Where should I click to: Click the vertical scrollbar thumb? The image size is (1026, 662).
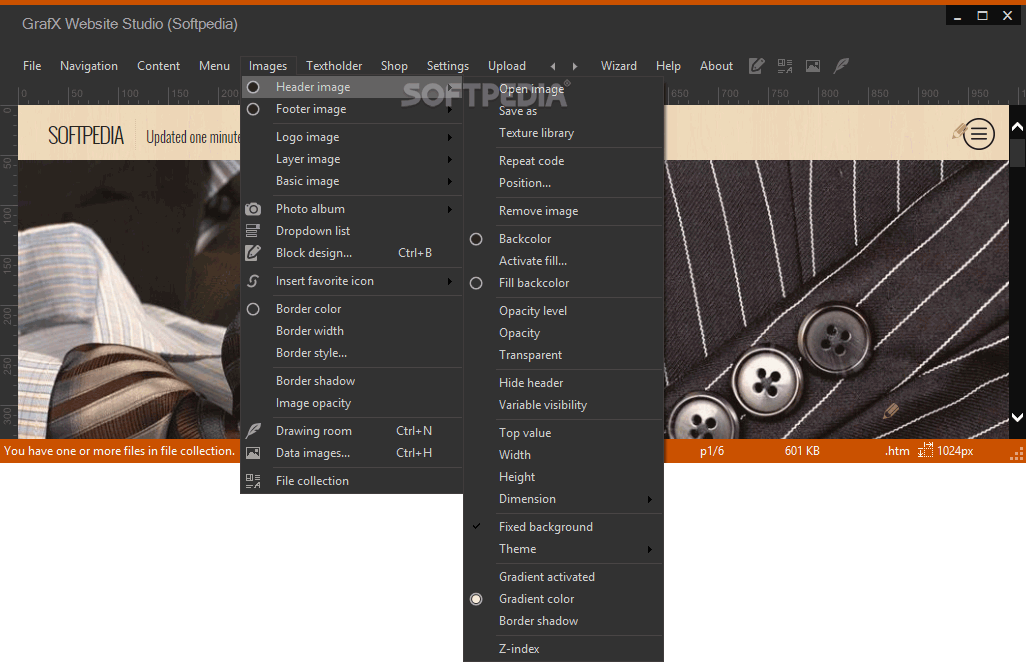[x=1017, y=152]
